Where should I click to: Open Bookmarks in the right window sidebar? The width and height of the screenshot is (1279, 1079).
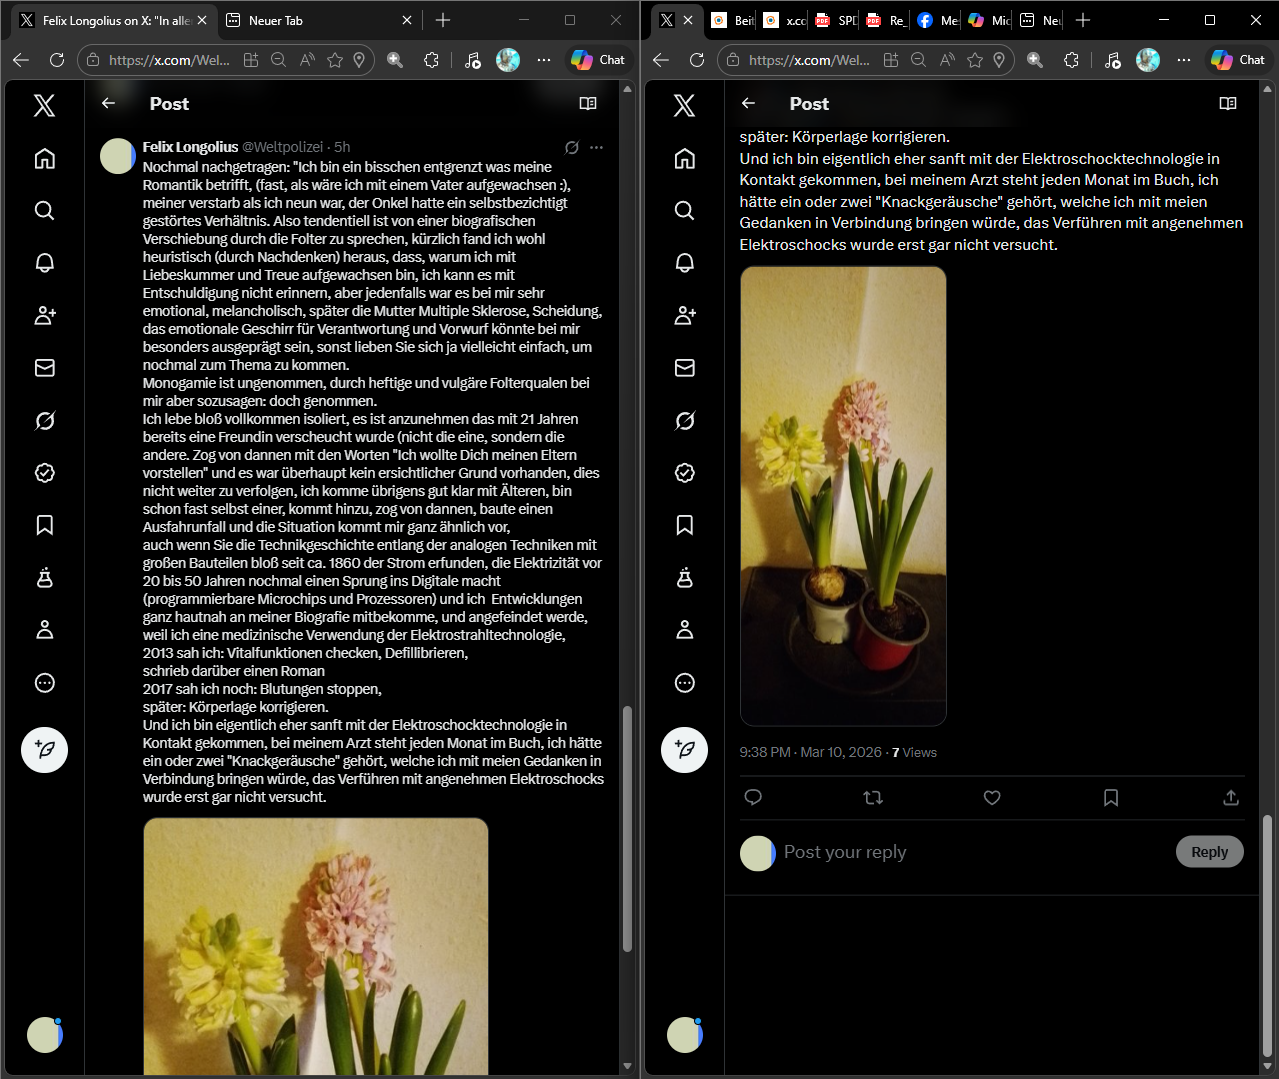(x=685, y=525)
